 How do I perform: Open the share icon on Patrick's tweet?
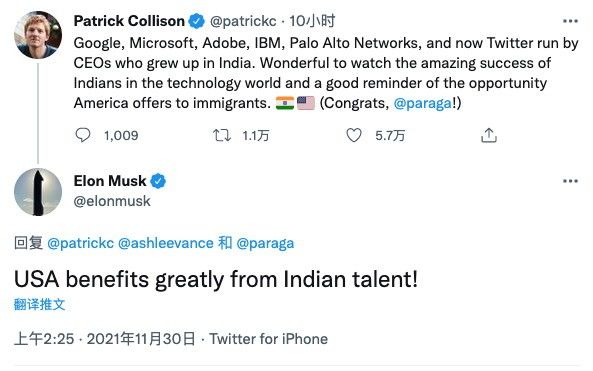(489, 135)
